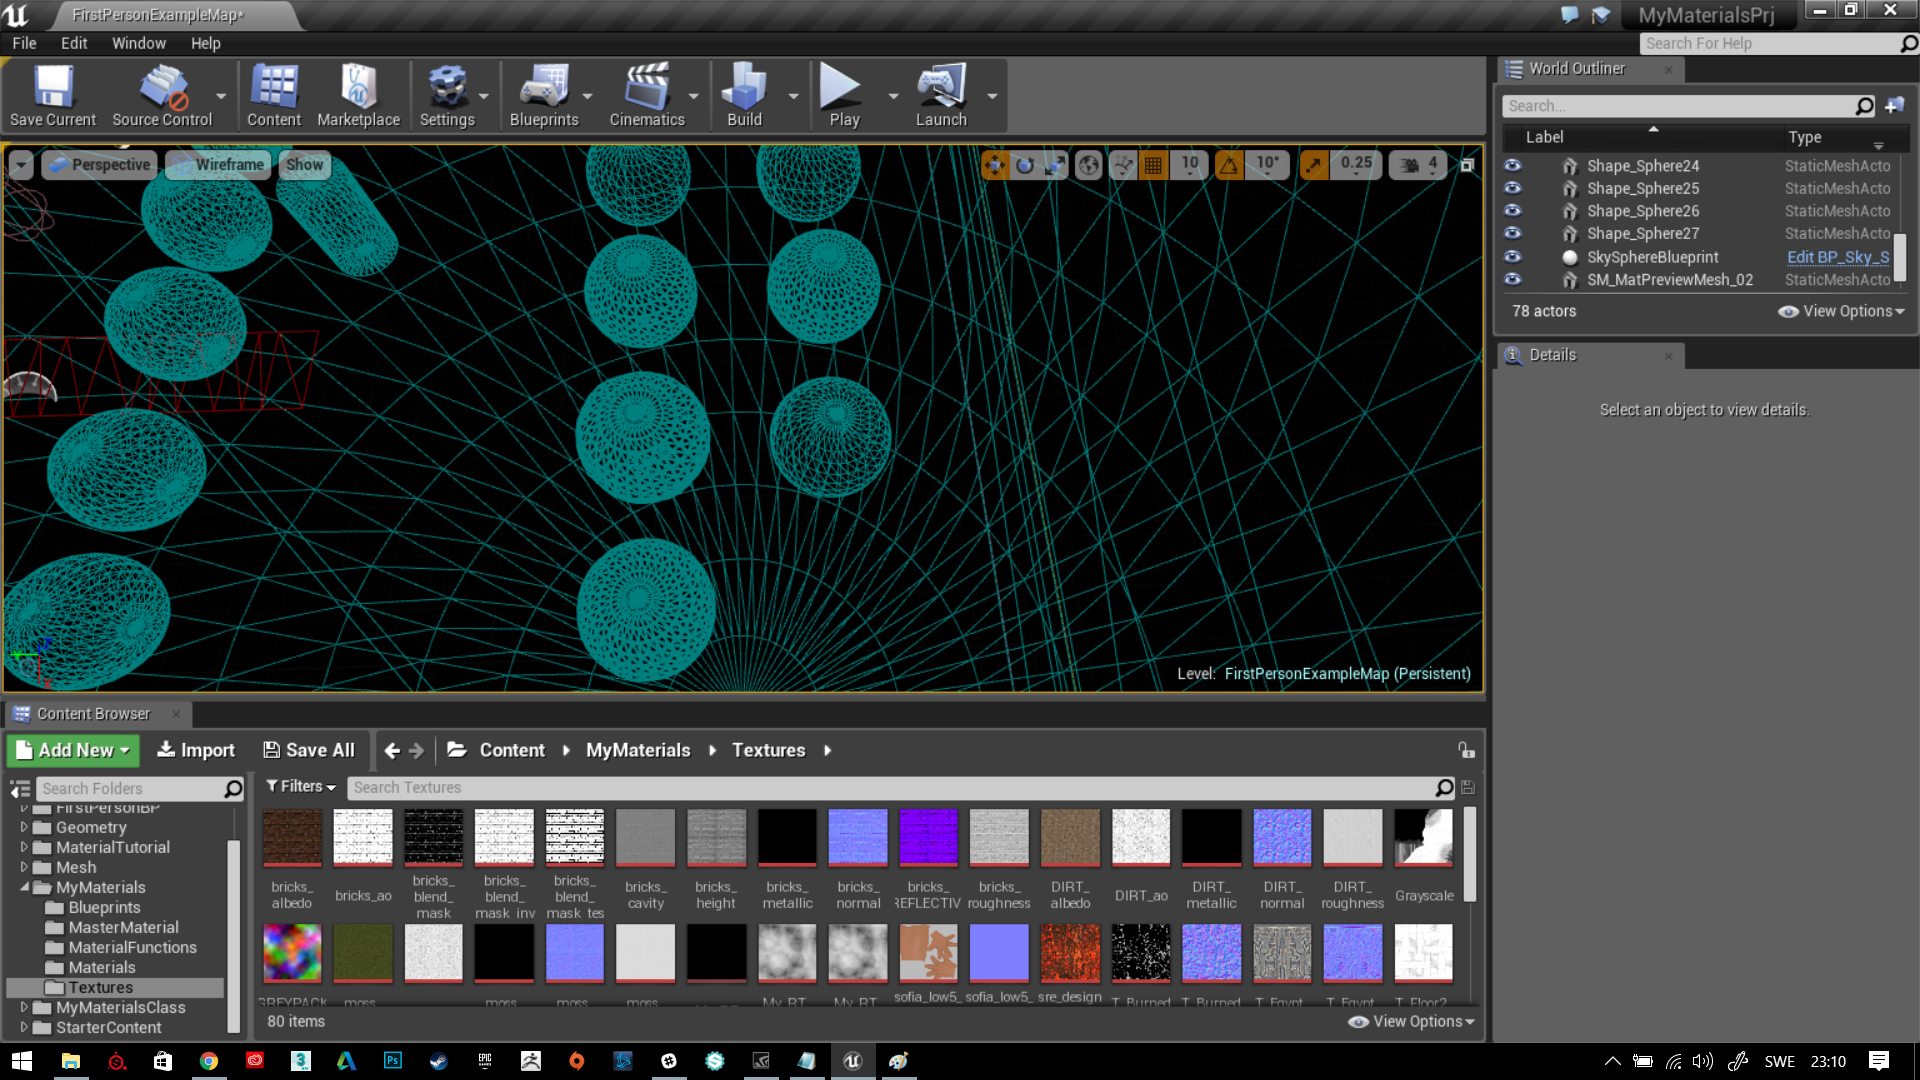The image size is (1920, 1080).
Task: Open the viewport Show menu button
Action: coord(305,165)
